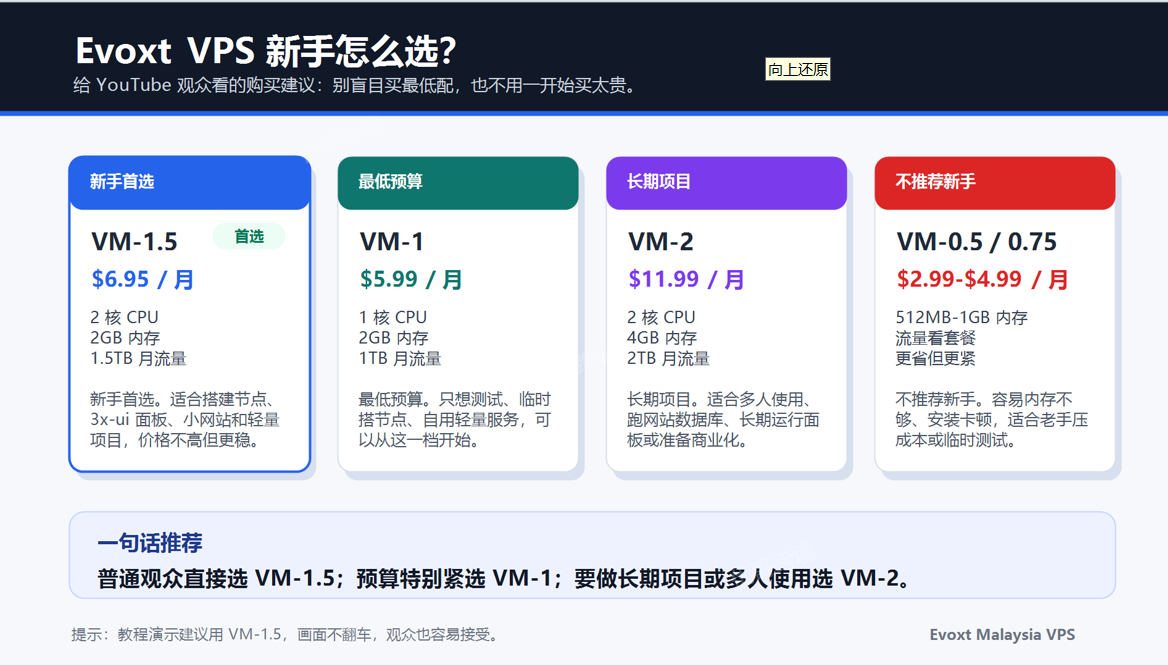Click the "VM-2" plan name
The image size is (1168, 665).
[x=661, y=241]
